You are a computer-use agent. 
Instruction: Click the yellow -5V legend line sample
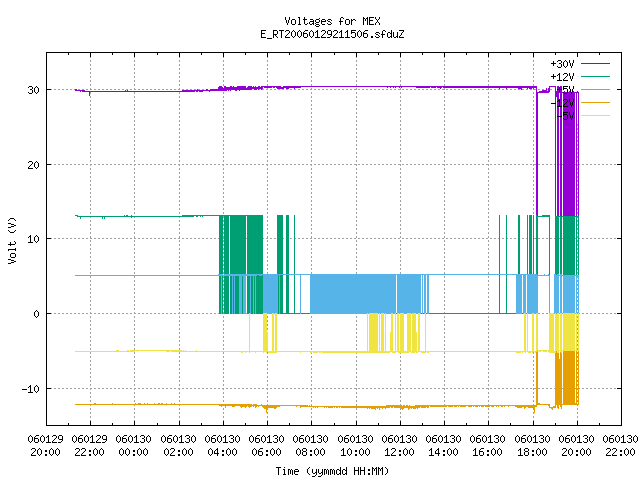click(595, 116)
